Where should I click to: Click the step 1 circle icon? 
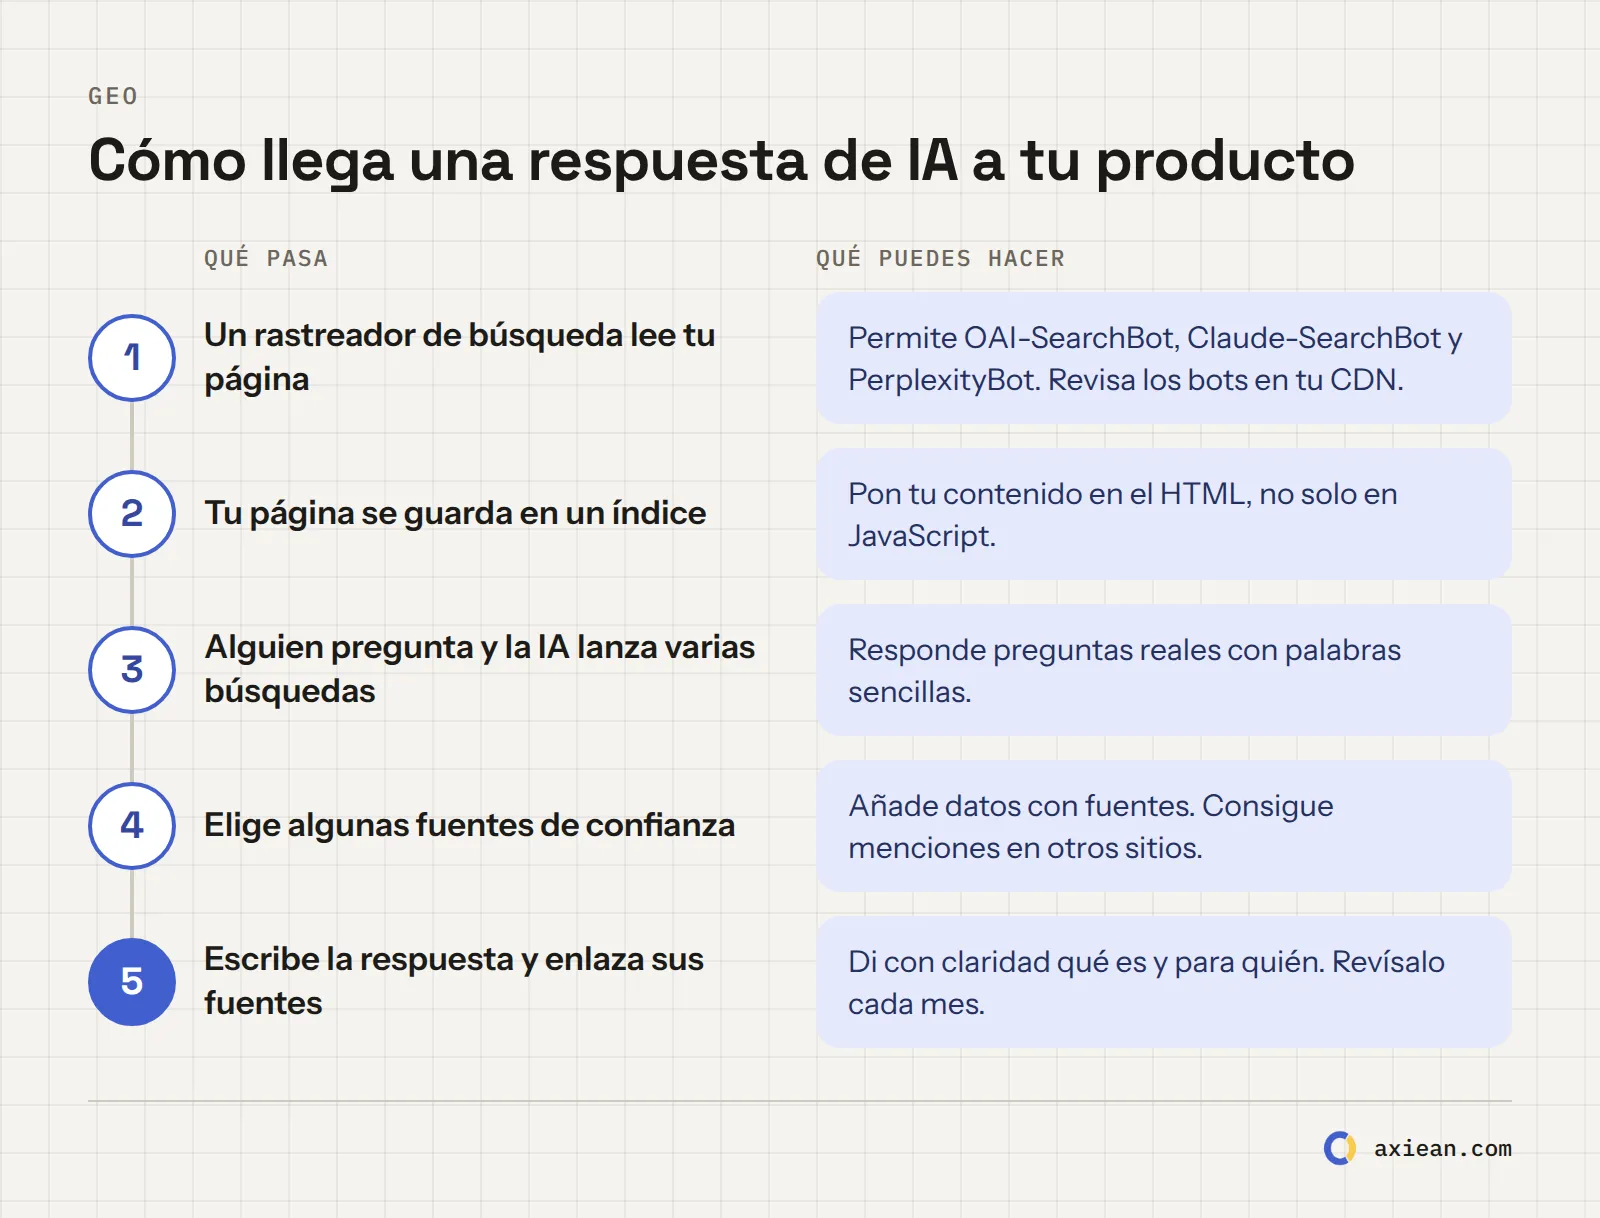coord(132,358)
